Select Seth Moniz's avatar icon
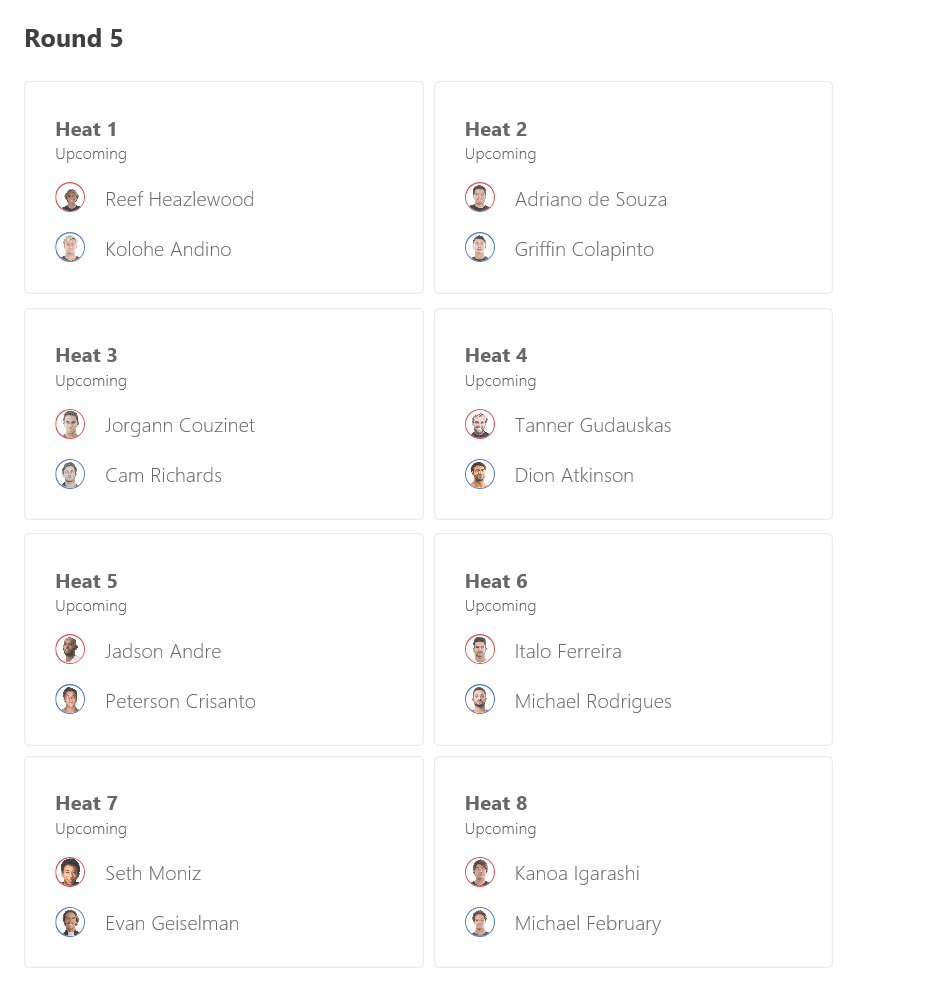This screenshot has height=1000, width=946. click(70, 872)
